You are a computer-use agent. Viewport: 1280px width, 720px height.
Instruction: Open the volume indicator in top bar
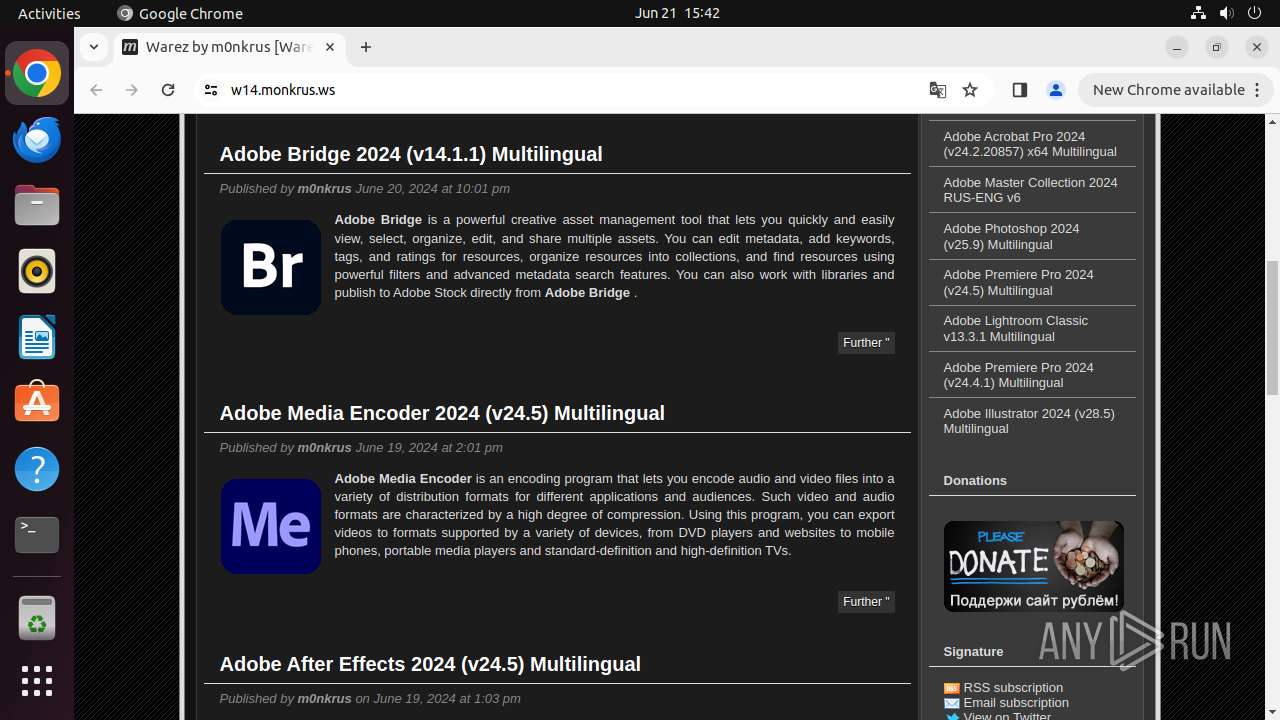tap(1227, 13)
